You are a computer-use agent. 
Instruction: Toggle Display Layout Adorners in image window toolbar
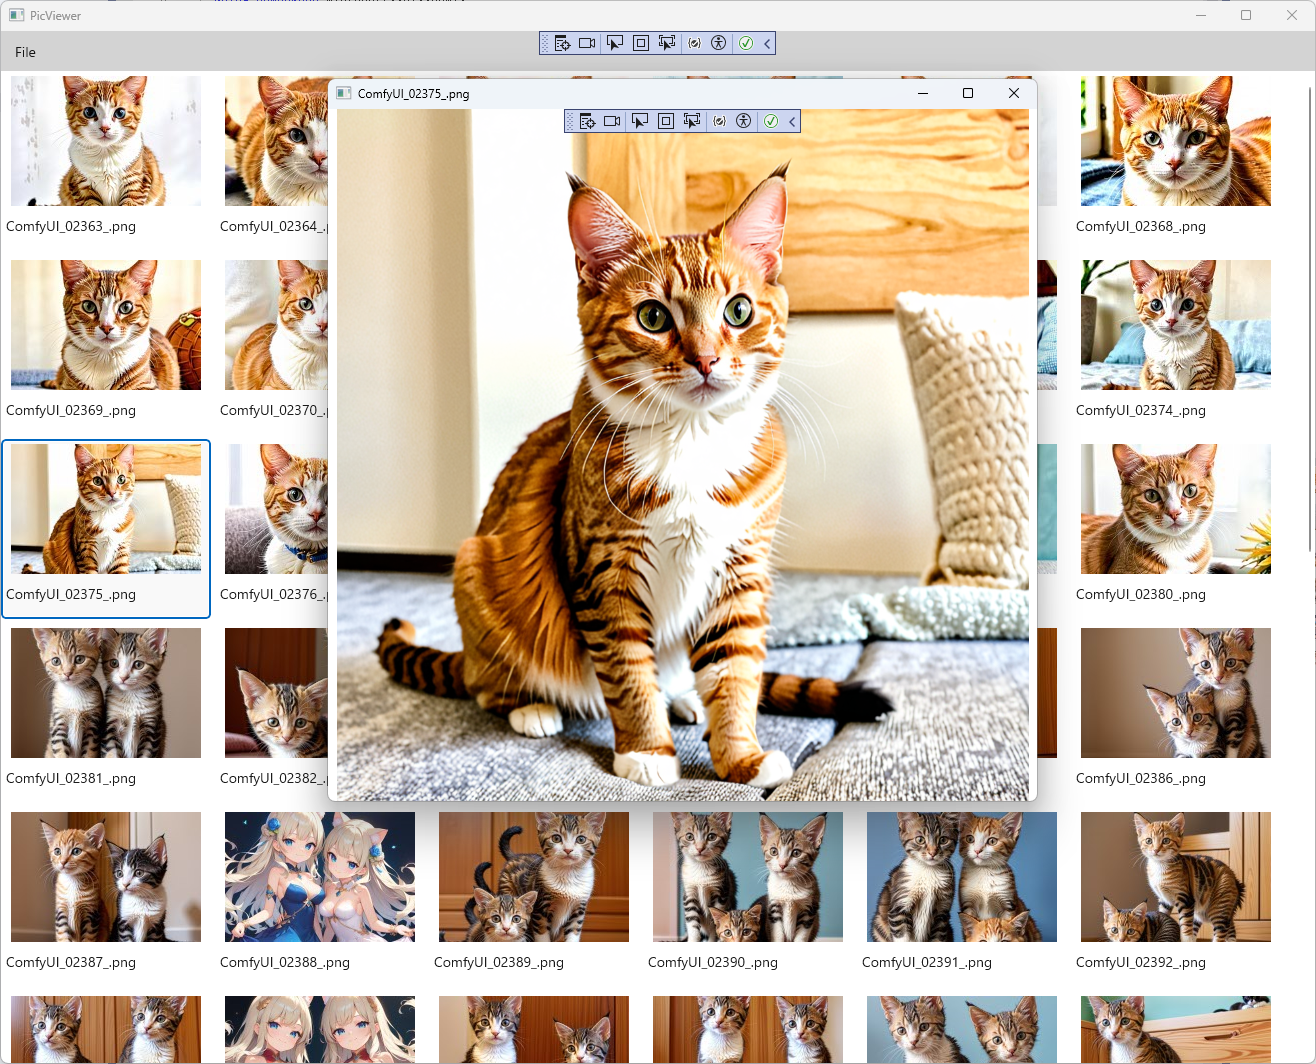click(x=666, y=121)
